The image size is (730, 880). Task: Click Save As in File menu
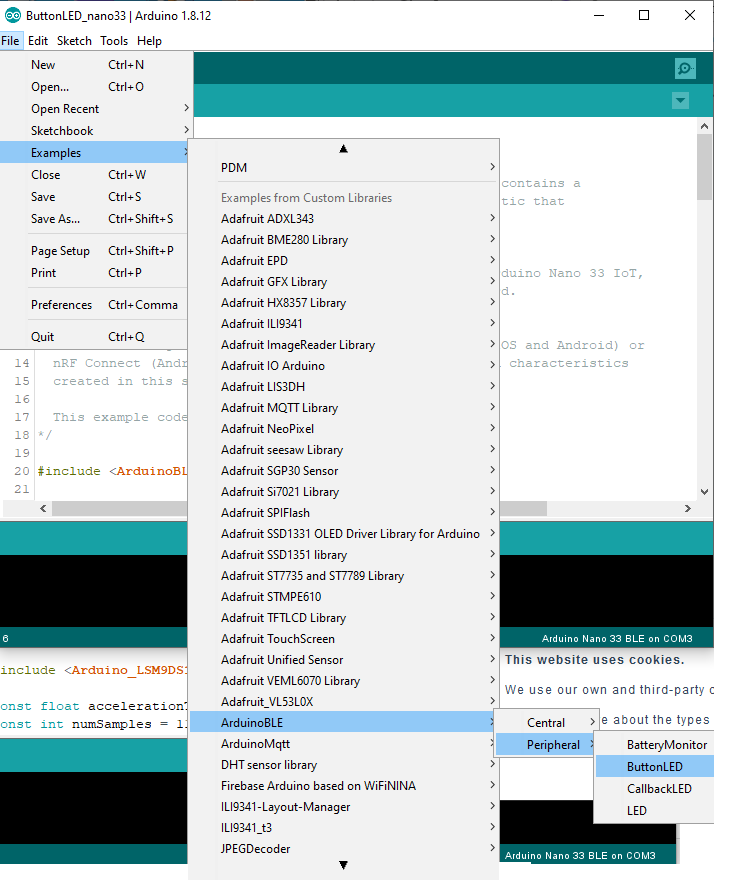click(55, 219)
